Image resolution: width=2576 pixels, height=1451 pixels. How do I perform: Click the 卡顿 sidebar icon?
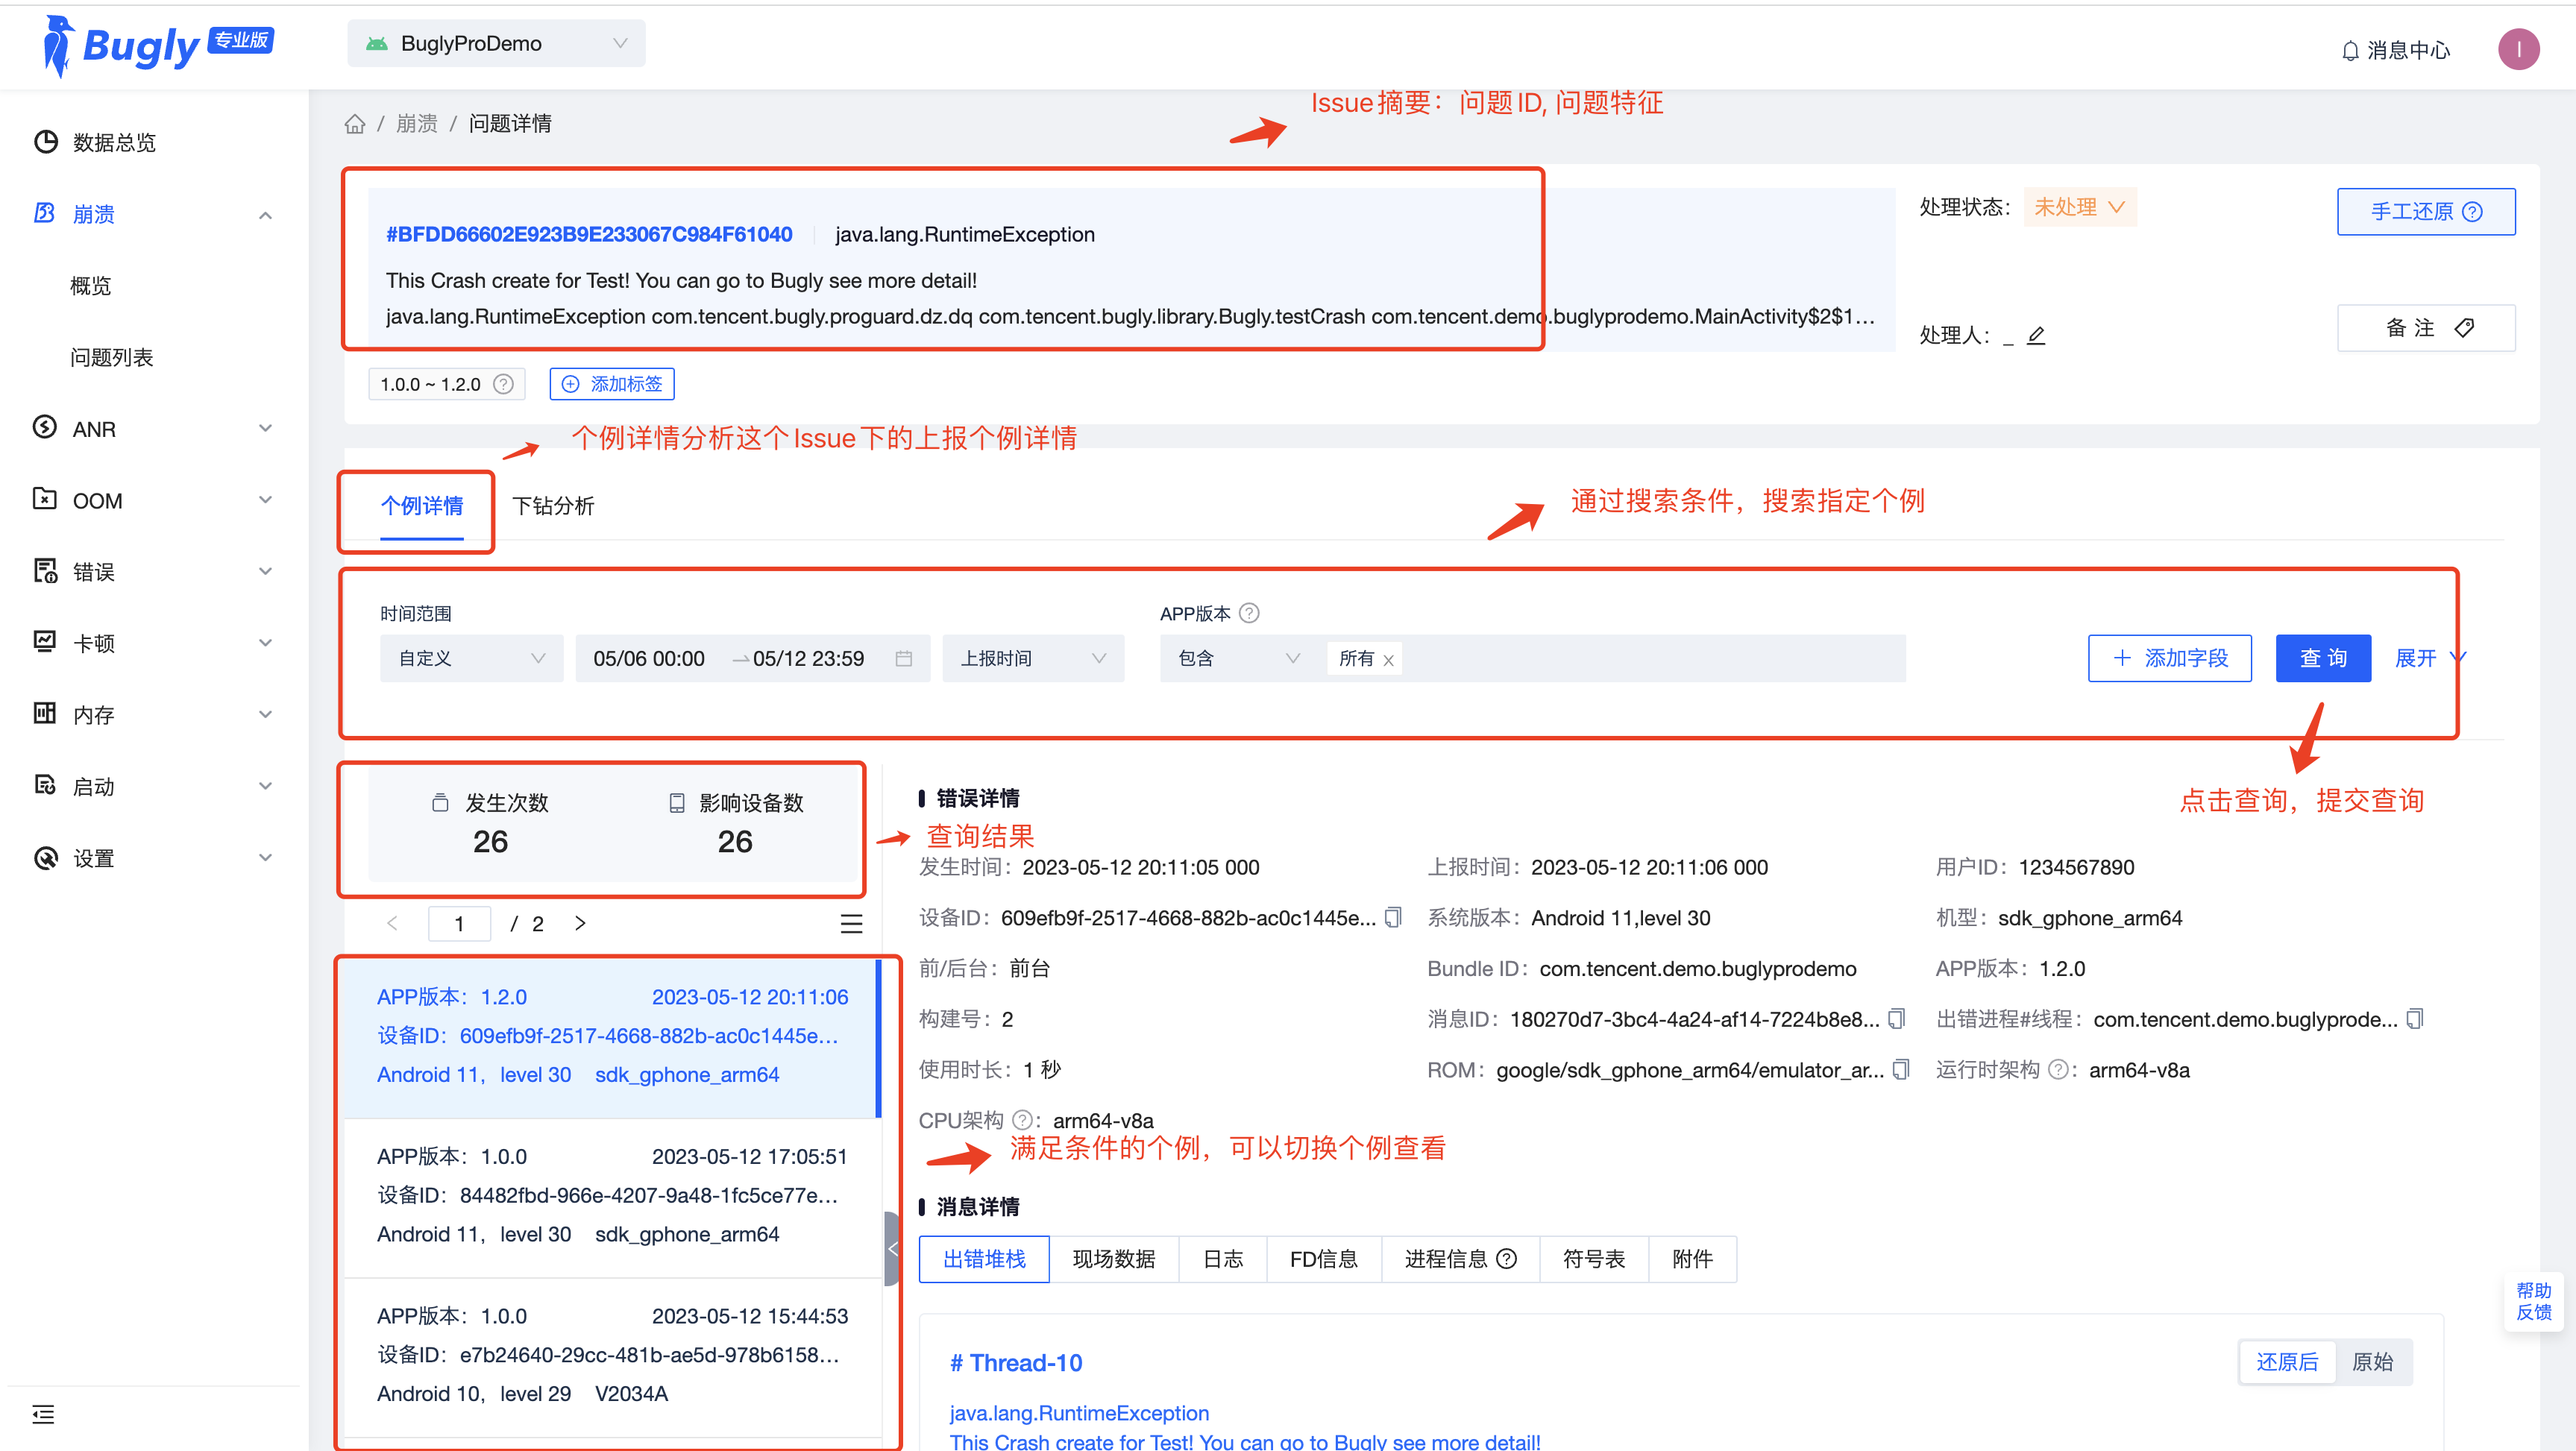click(x=45, y=642)
